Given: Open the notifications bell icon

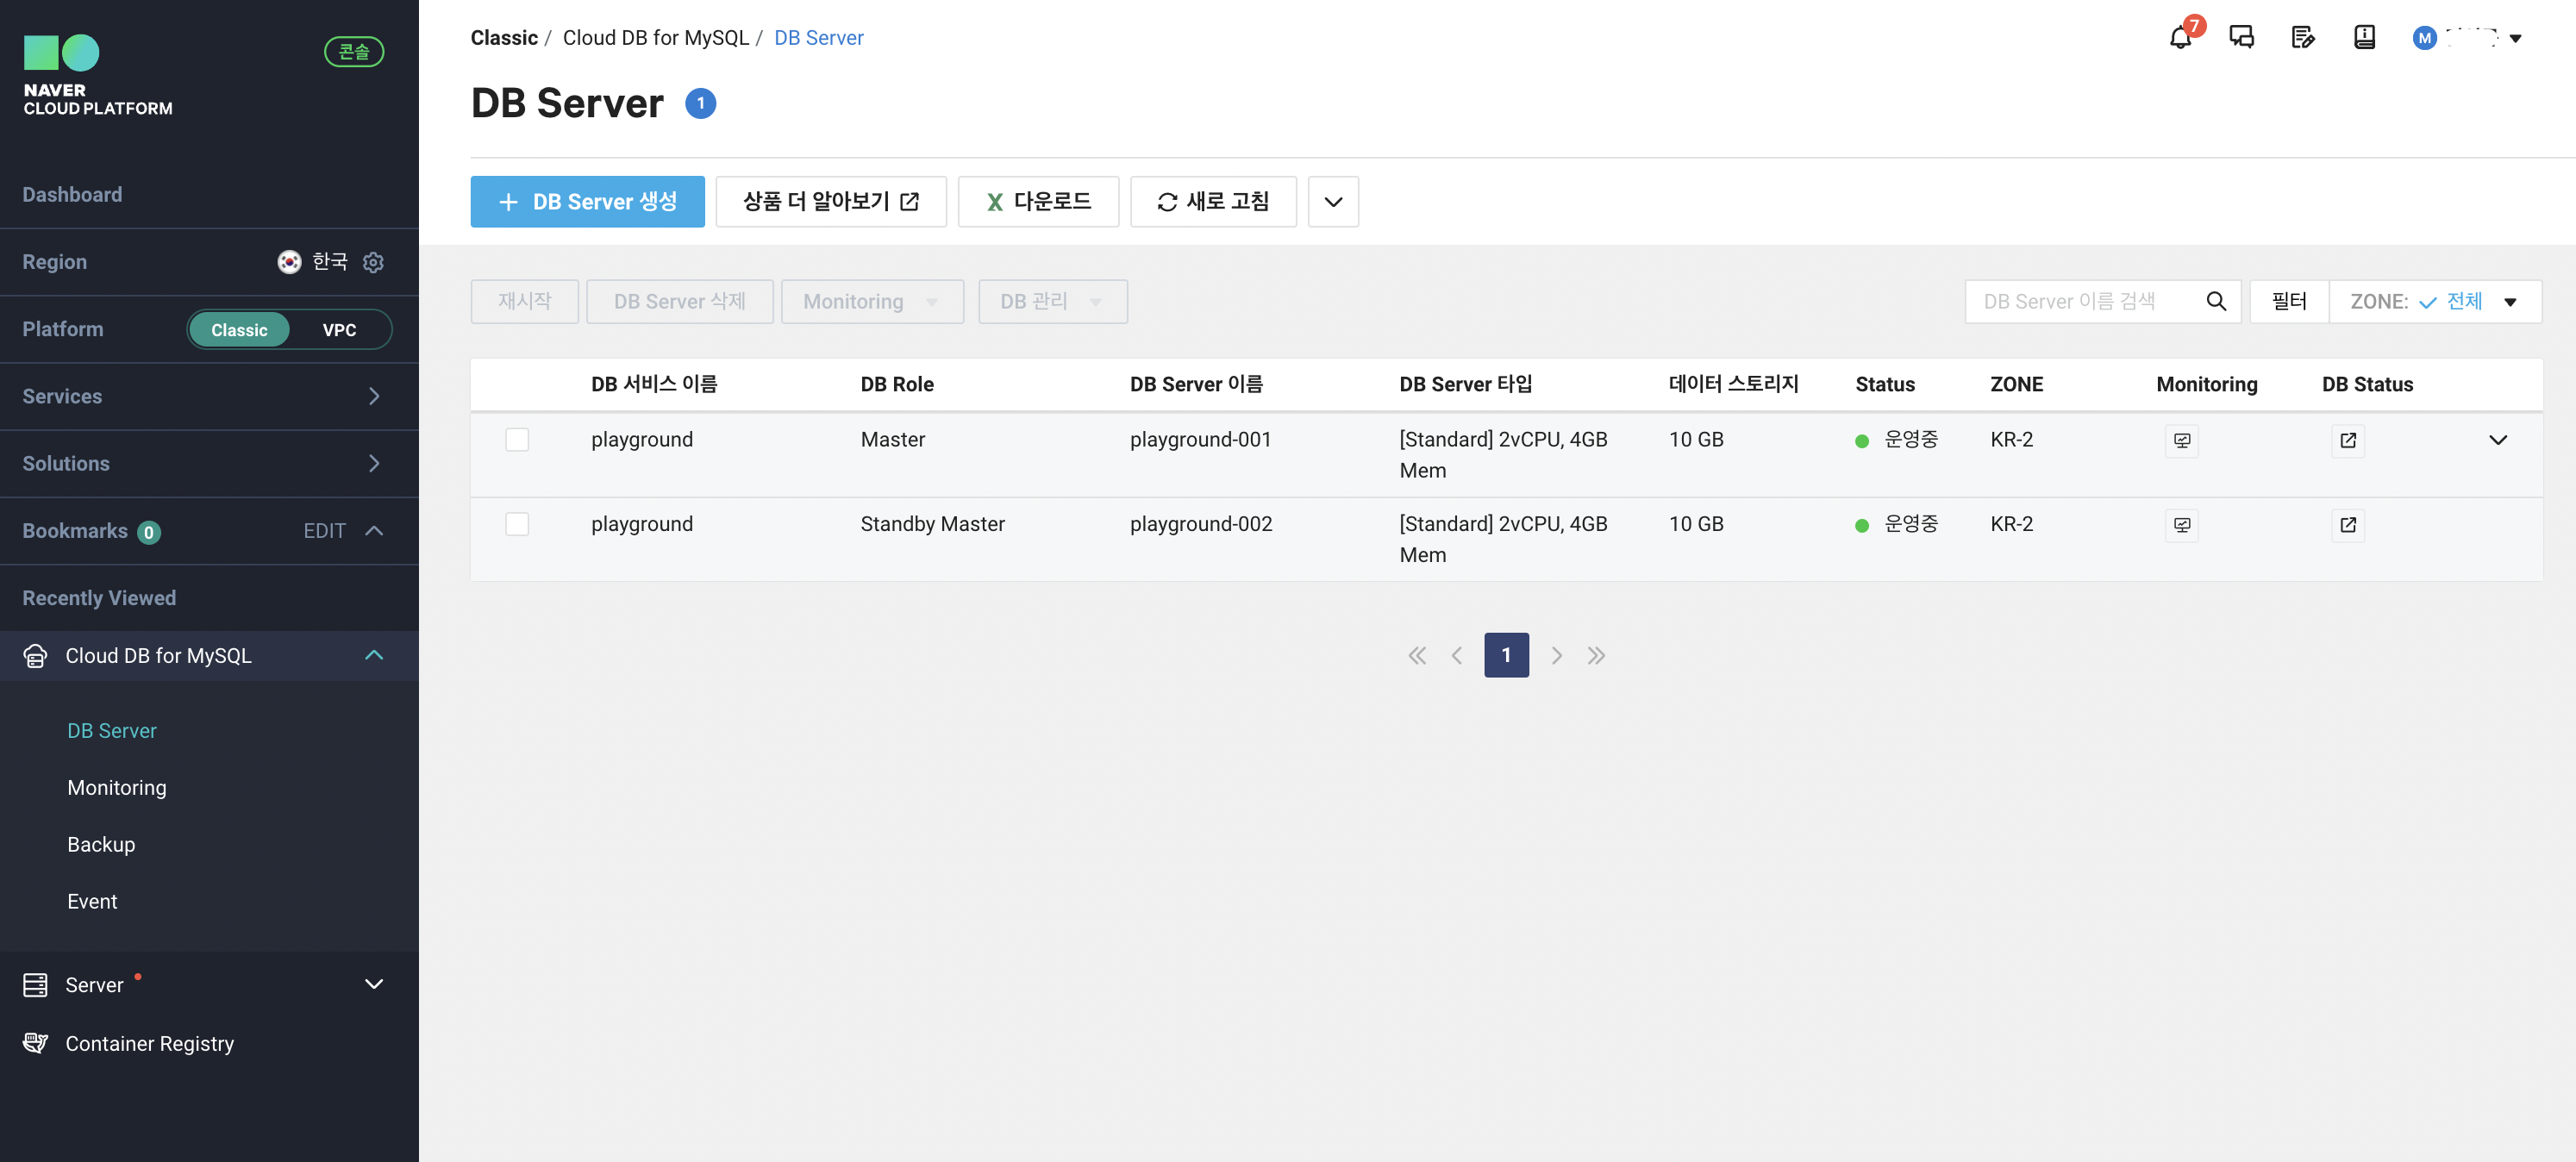Looking at the screenshot, I should click(x=2180, y=38).
